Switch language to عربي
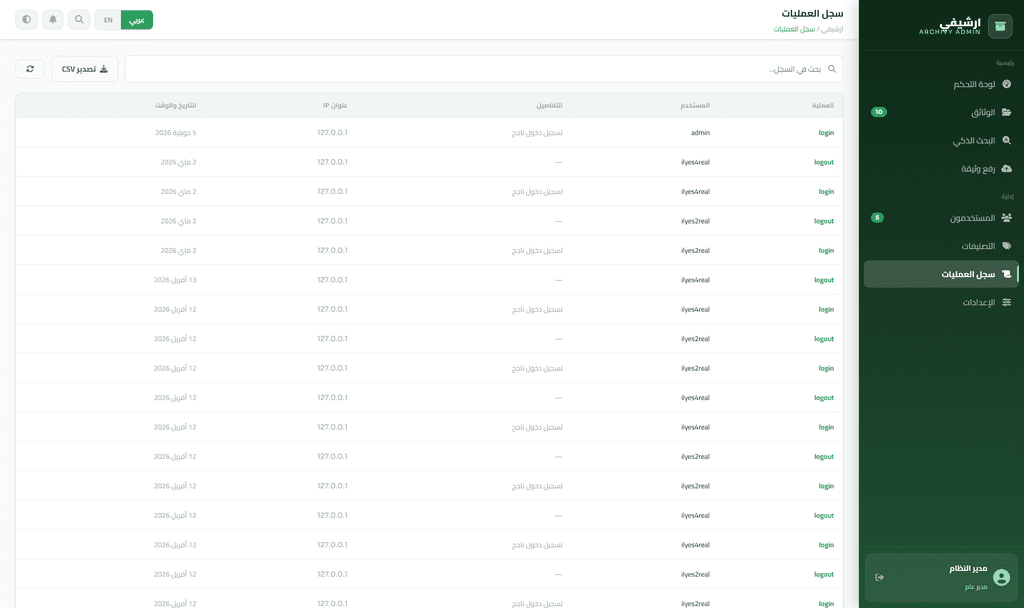 [x=136, y=20]
